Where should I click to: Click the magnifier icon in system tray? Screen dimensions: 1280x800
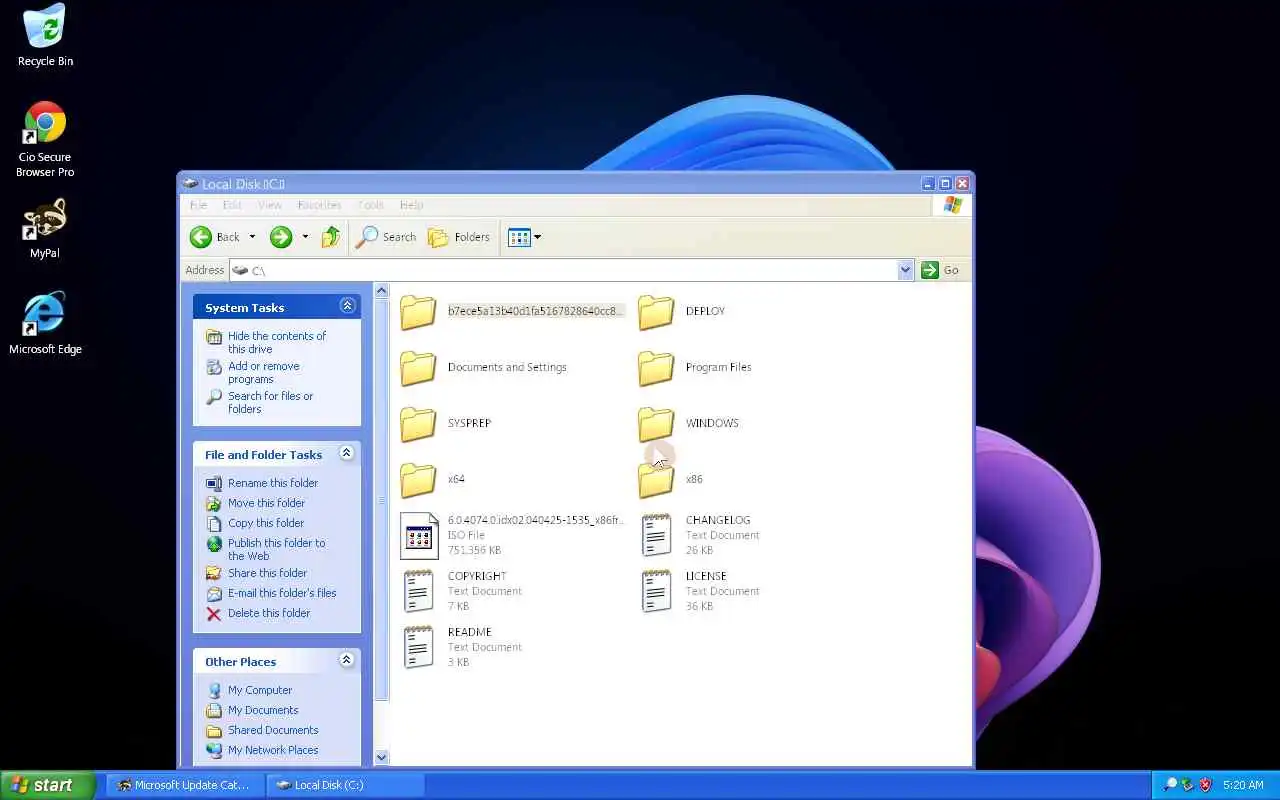point(1170,785)
